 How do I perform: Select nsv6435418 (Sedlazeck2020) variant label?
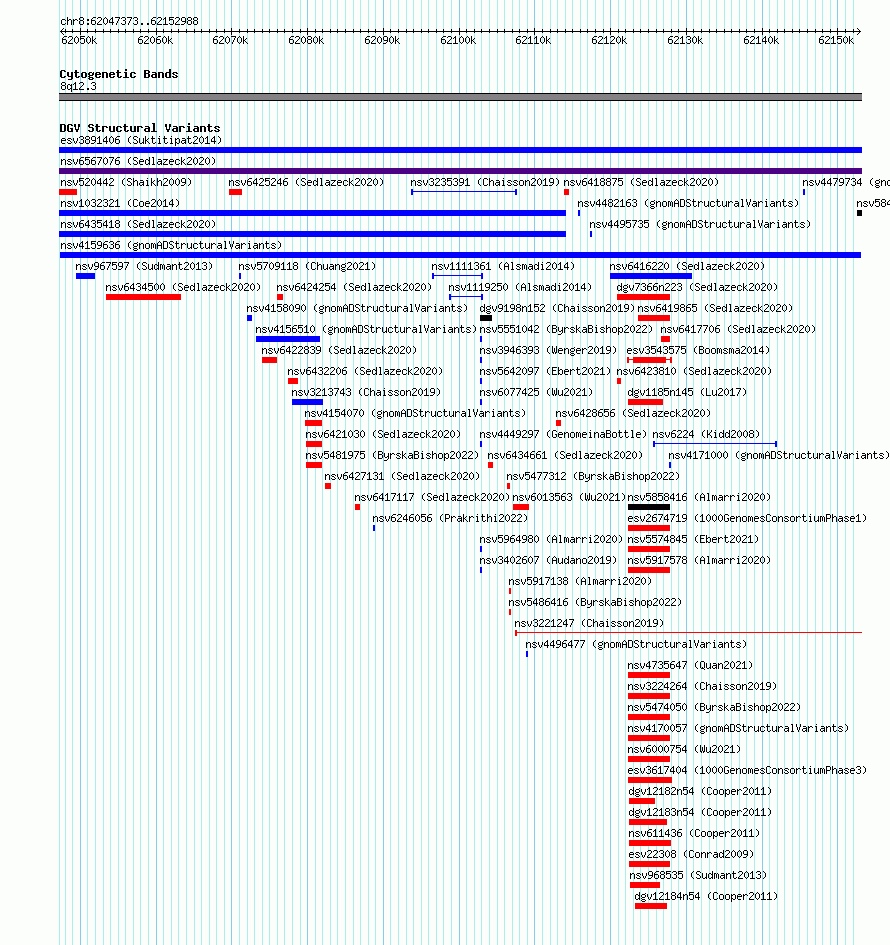click(138, 225)
